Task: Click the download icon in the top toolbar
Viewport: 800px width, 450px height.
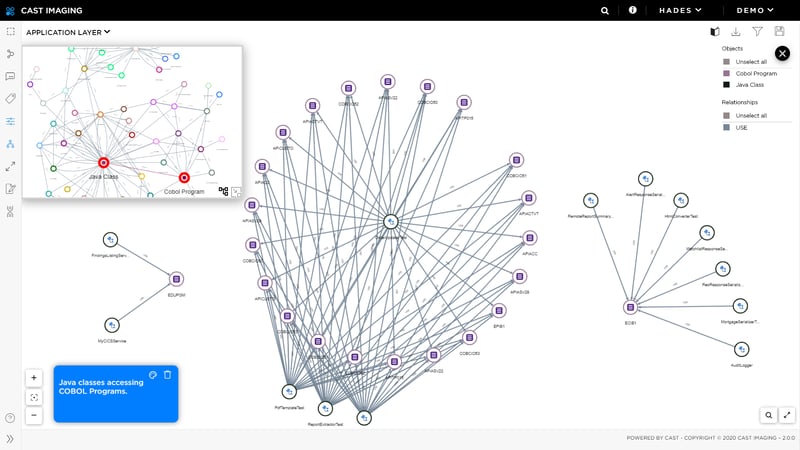Action: click(736, 32)
